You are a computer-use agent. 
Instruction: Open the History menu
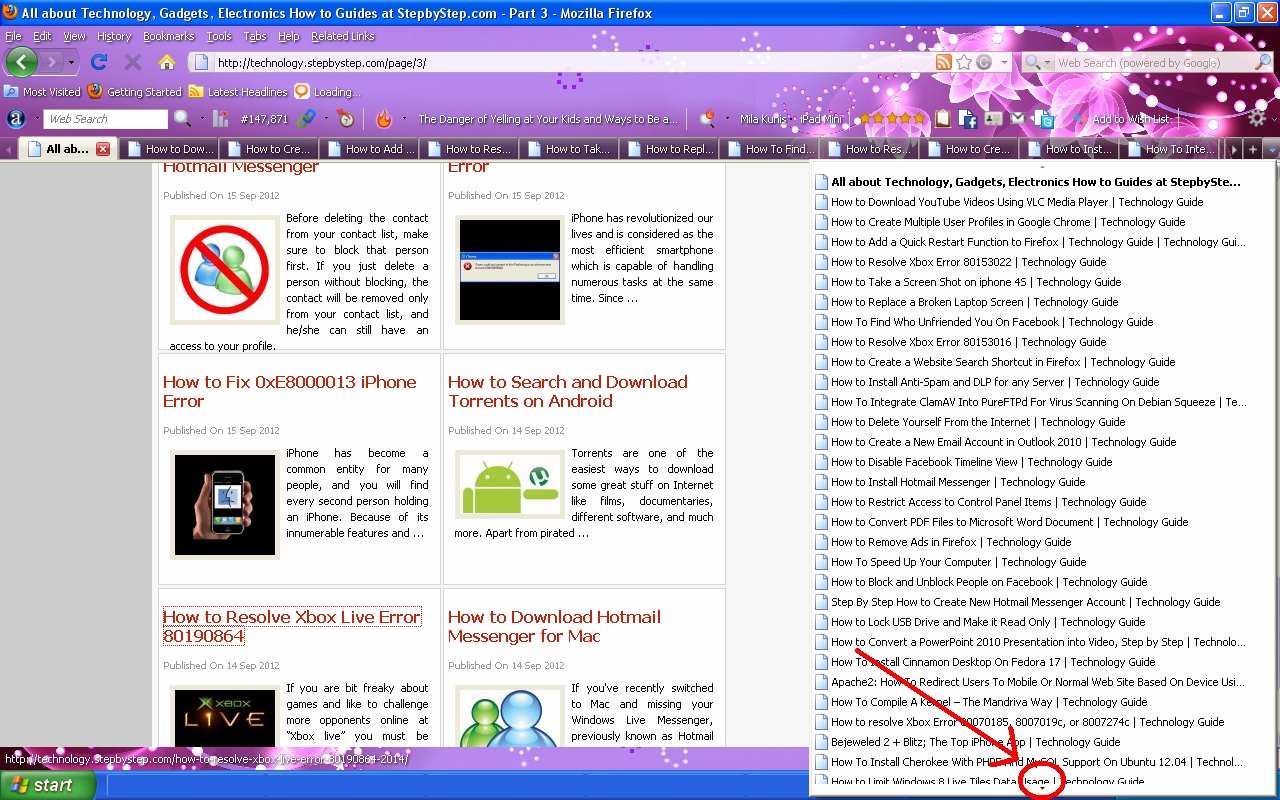click(x=114, y=36)
